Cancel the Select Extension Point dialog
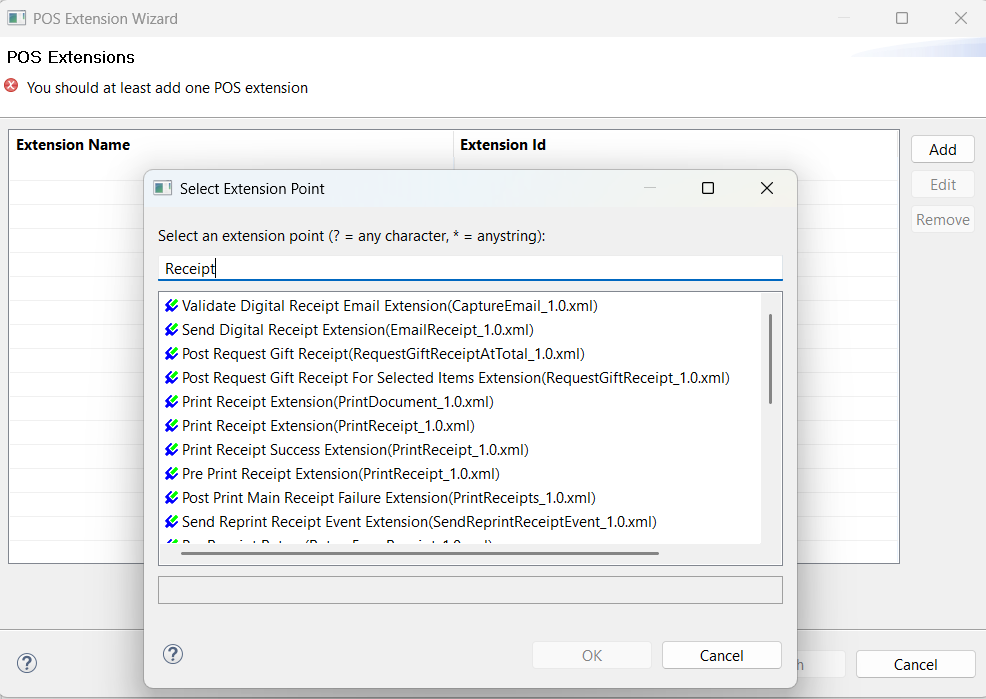 point(721,654)
